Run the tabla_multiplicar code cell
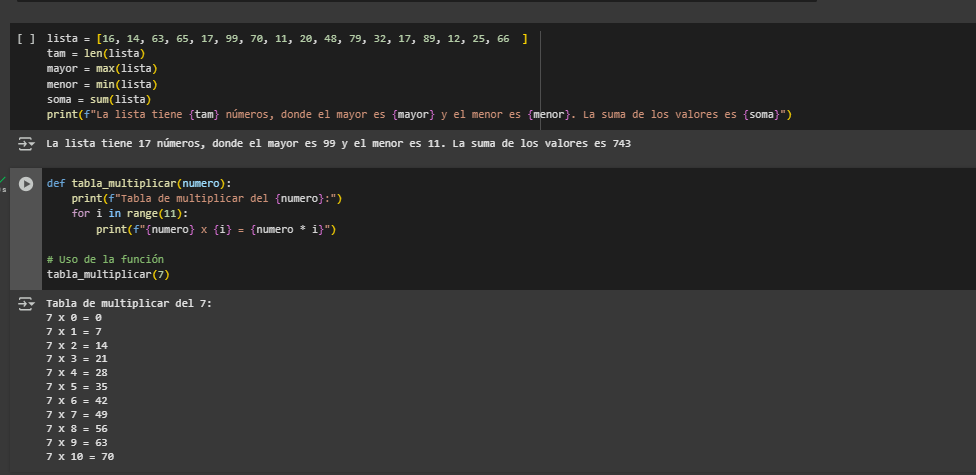The width and height of the screenshot is (976, 475). pyautogui.click(x=26, y=184)
